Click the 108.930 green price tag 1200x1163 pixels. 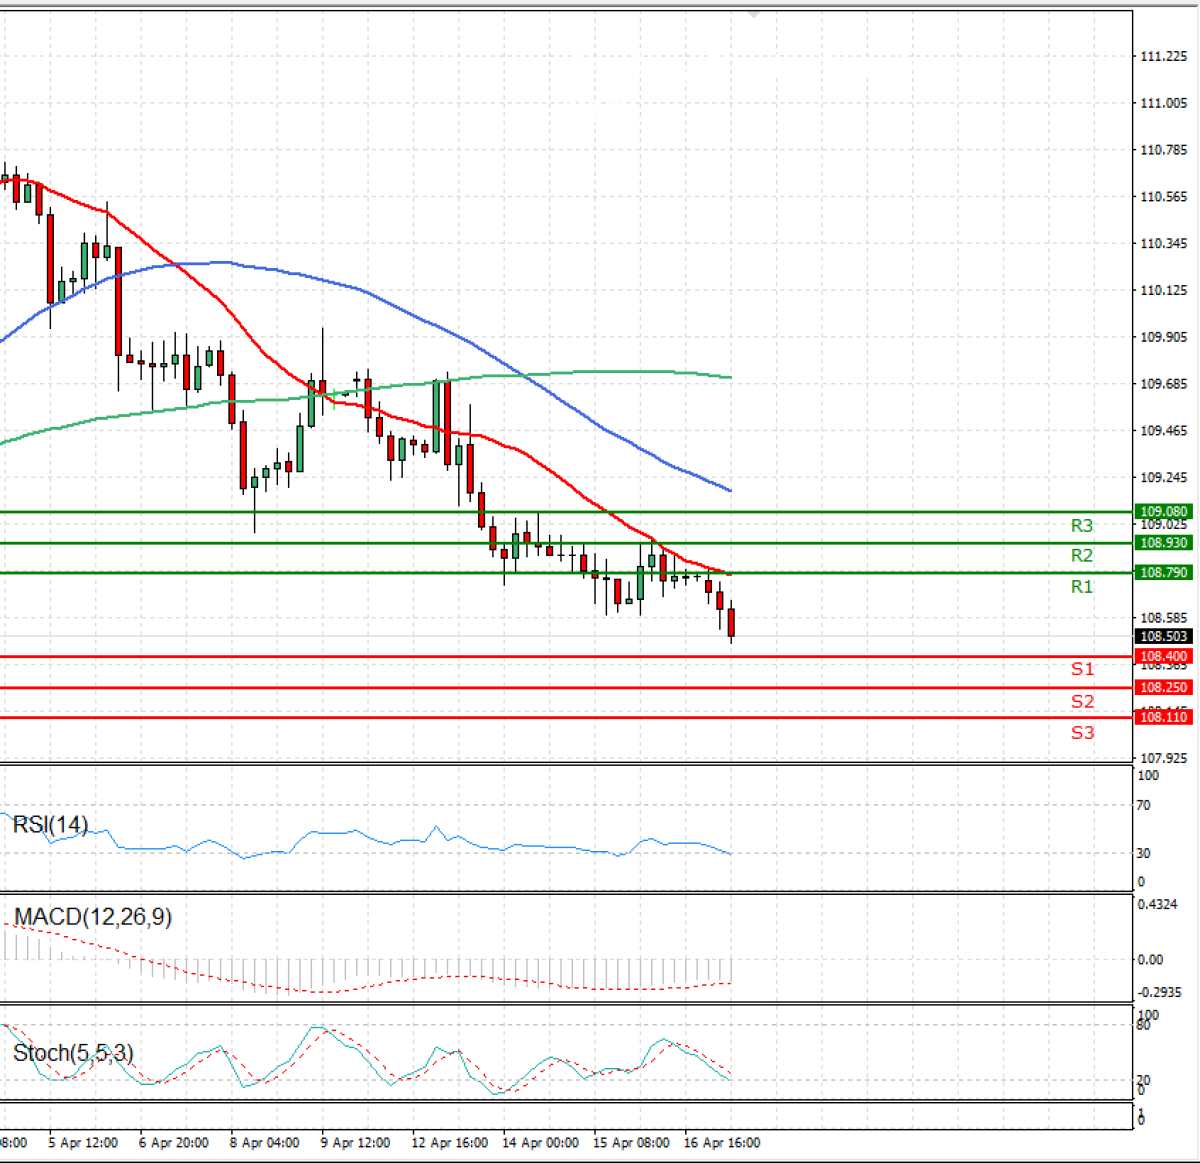(1164, 543)
